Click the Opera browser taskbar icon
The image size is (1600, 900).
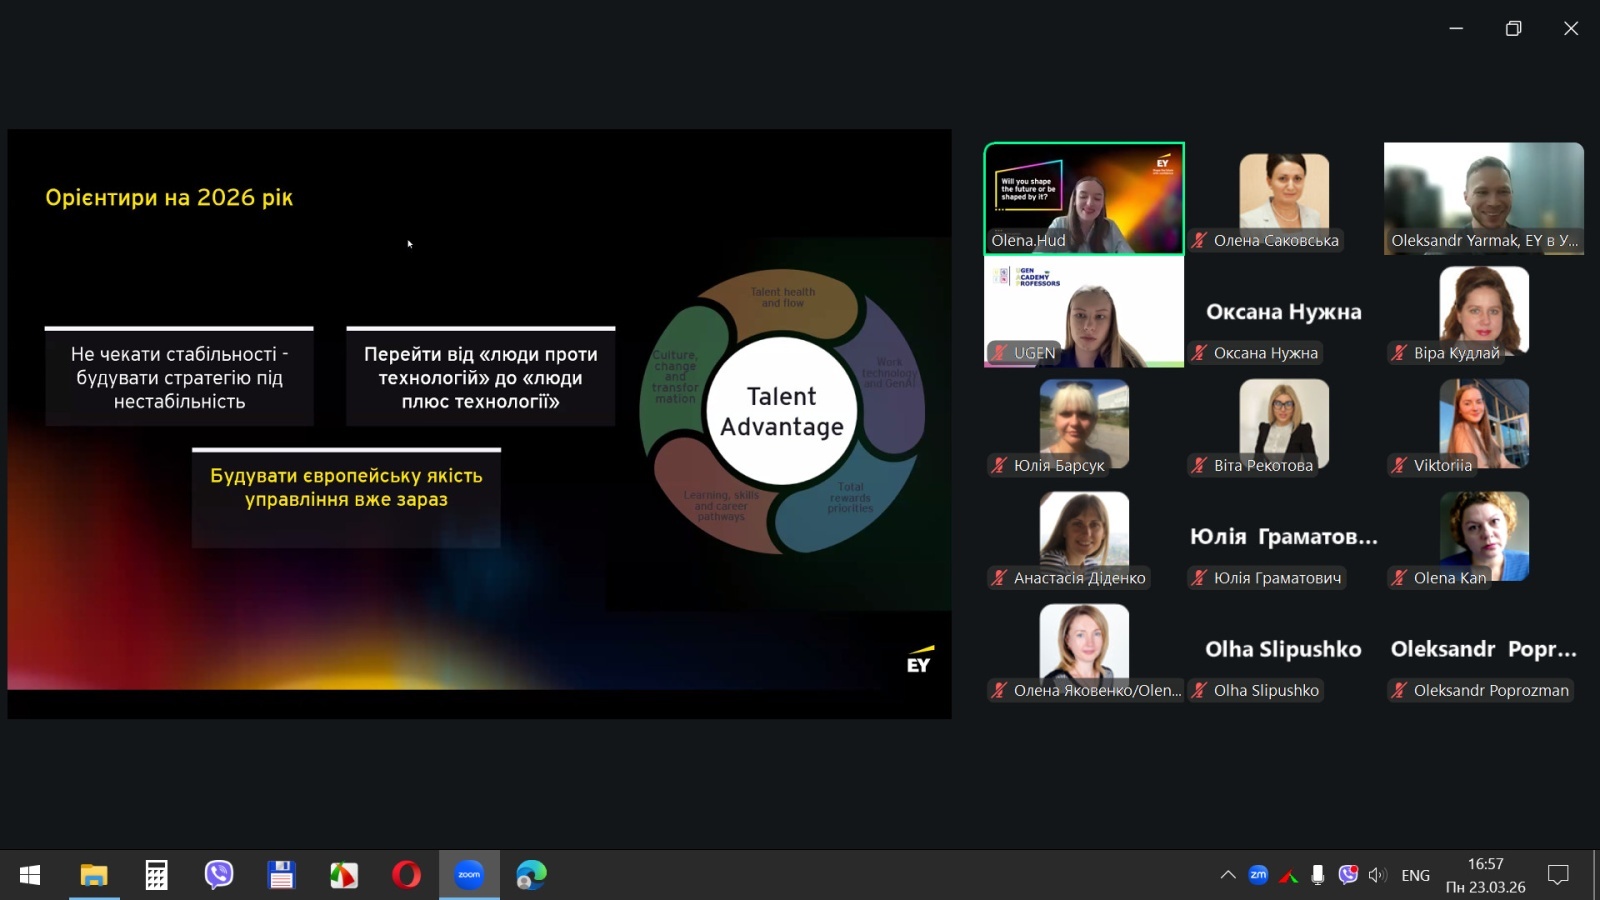(x=406, y=875)
